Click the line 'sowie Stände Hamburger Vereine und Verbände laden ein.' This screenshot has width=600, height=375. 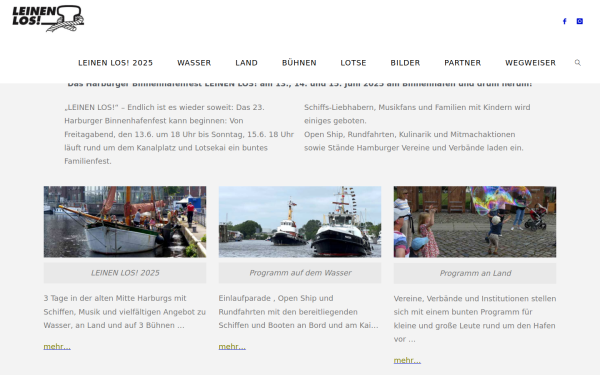click(x=414, y=148)
